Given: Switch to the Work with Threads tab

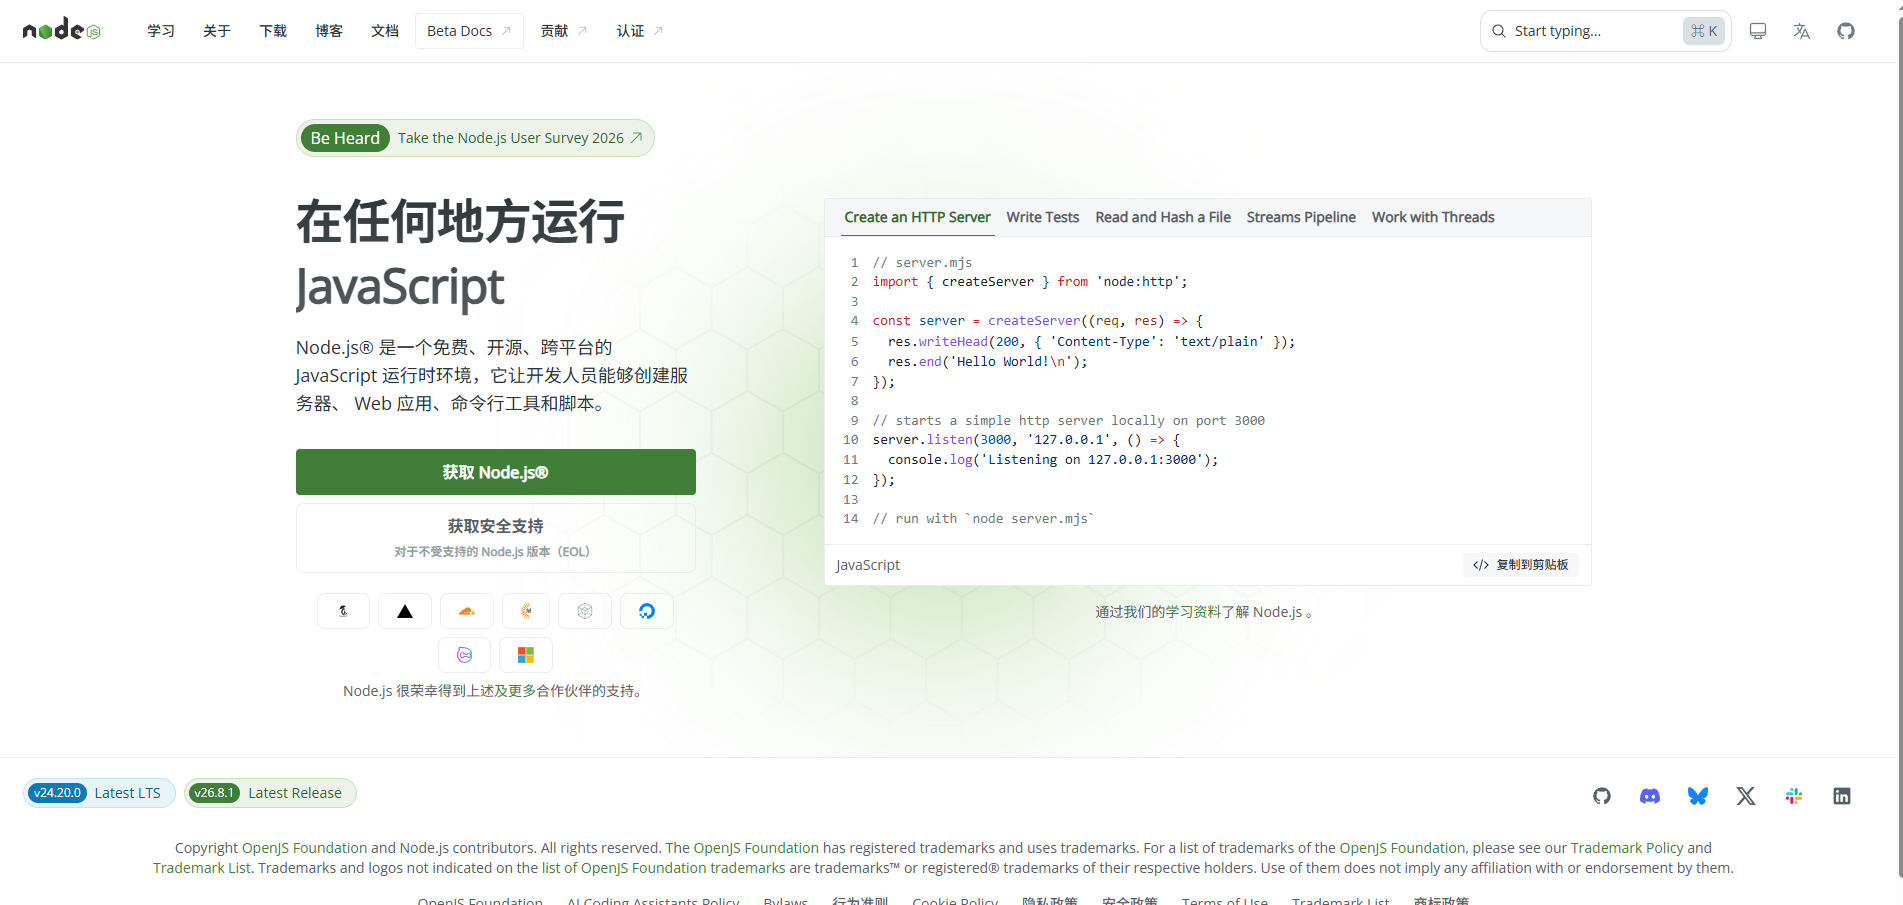Looking at the screenshot, I should click(1433, 217).
